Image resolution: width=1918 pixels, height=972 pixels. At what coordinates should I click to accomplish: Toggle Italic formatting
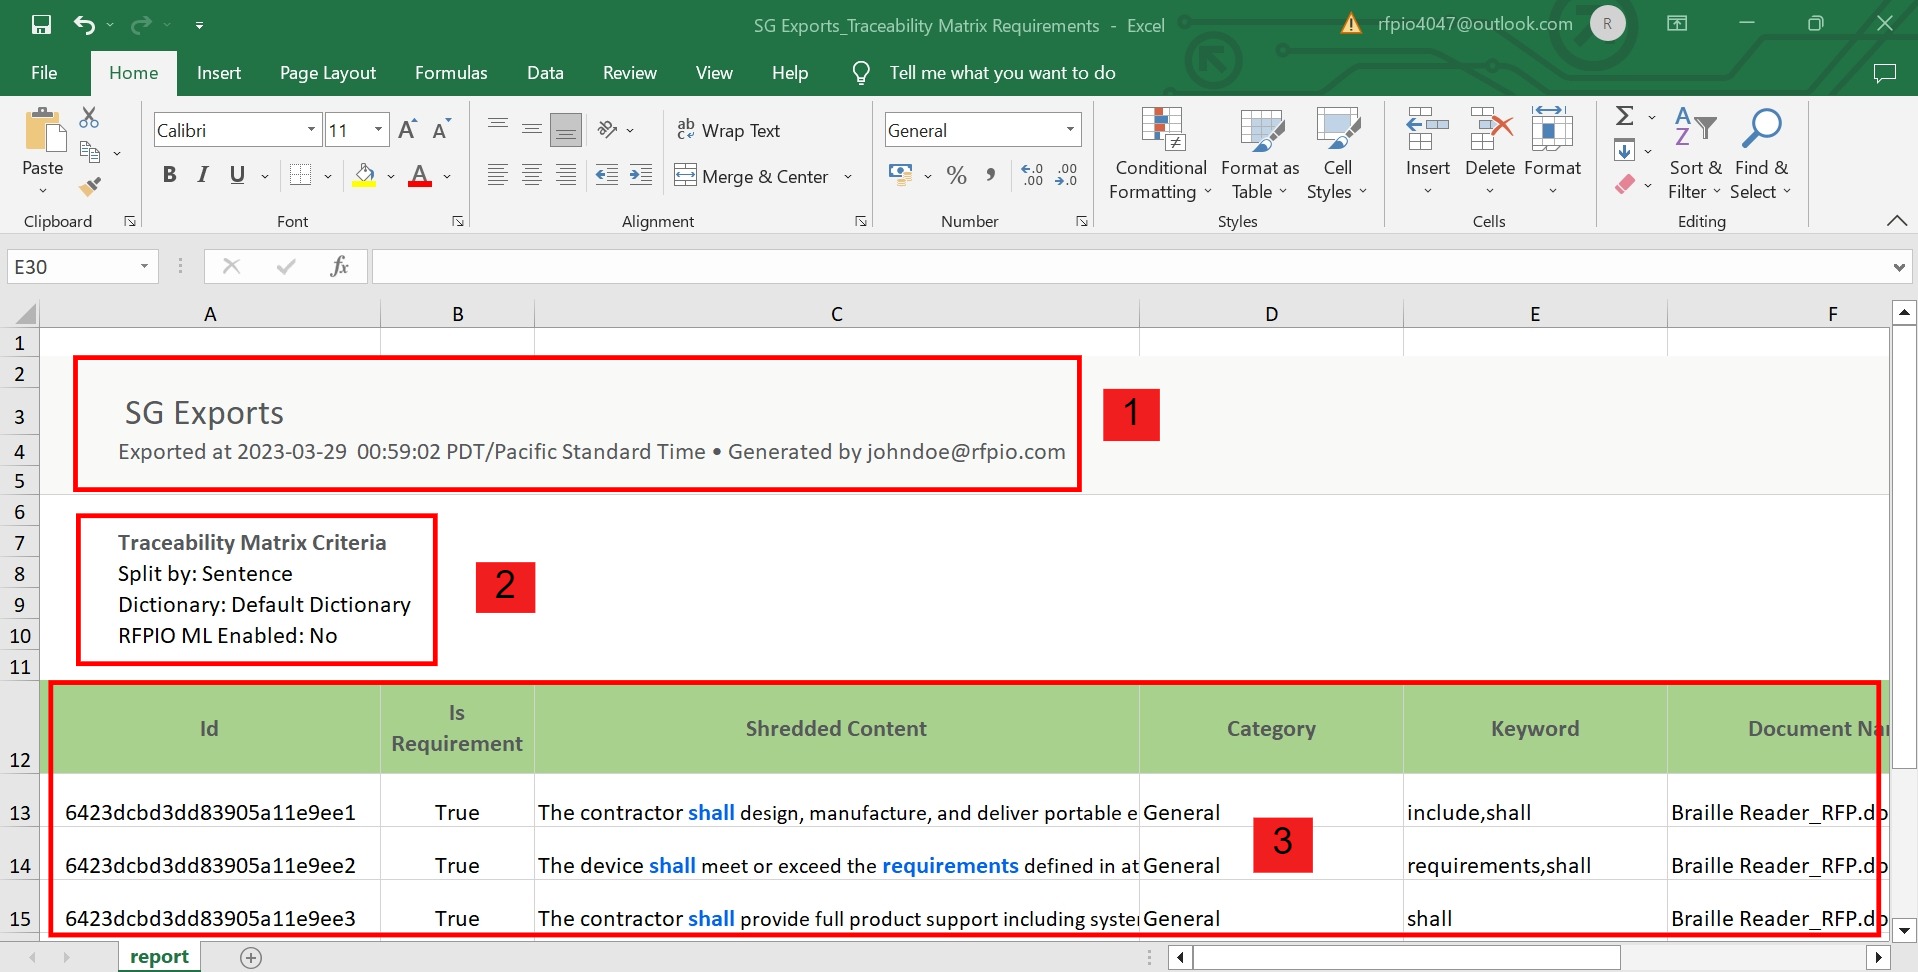[x=203, y=175]
